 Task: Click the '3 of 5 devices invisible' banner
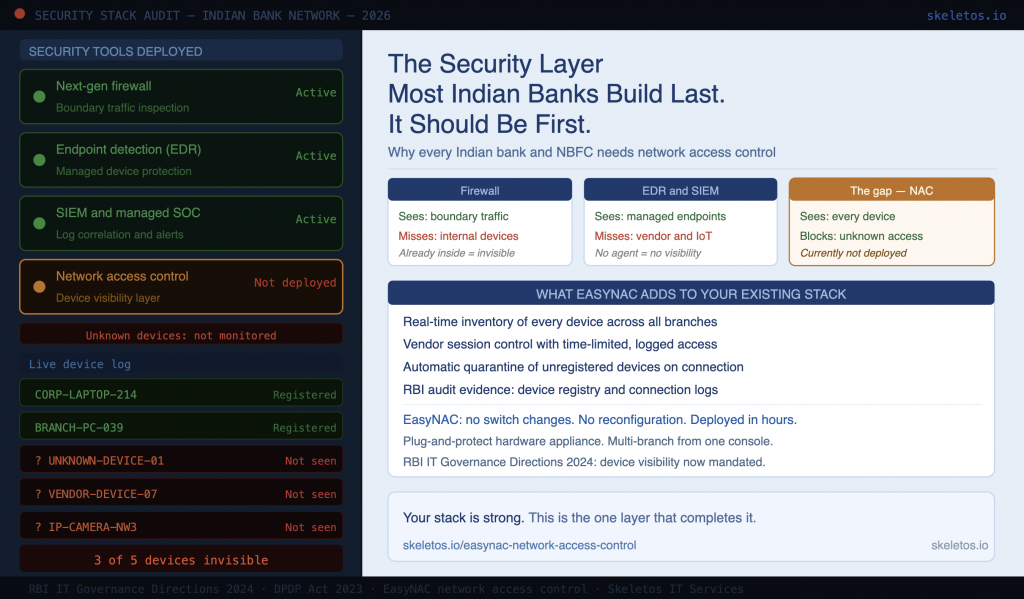181,560
